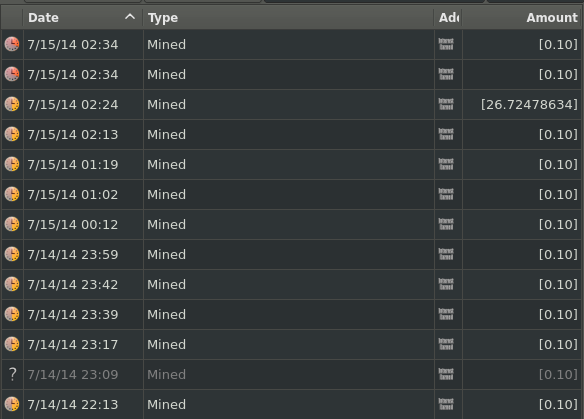Click the clock status icon on 7/14/14 23:42 row
Viewport: 584px width, 419px height.
click(x=12, y=284)
